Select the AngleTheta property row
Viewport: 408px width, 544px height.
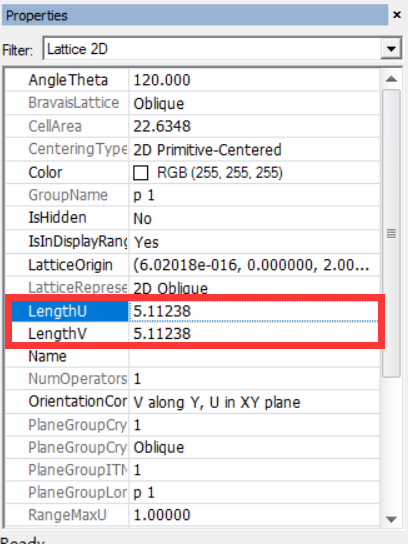pyautogui.click(x=193, y=80)
